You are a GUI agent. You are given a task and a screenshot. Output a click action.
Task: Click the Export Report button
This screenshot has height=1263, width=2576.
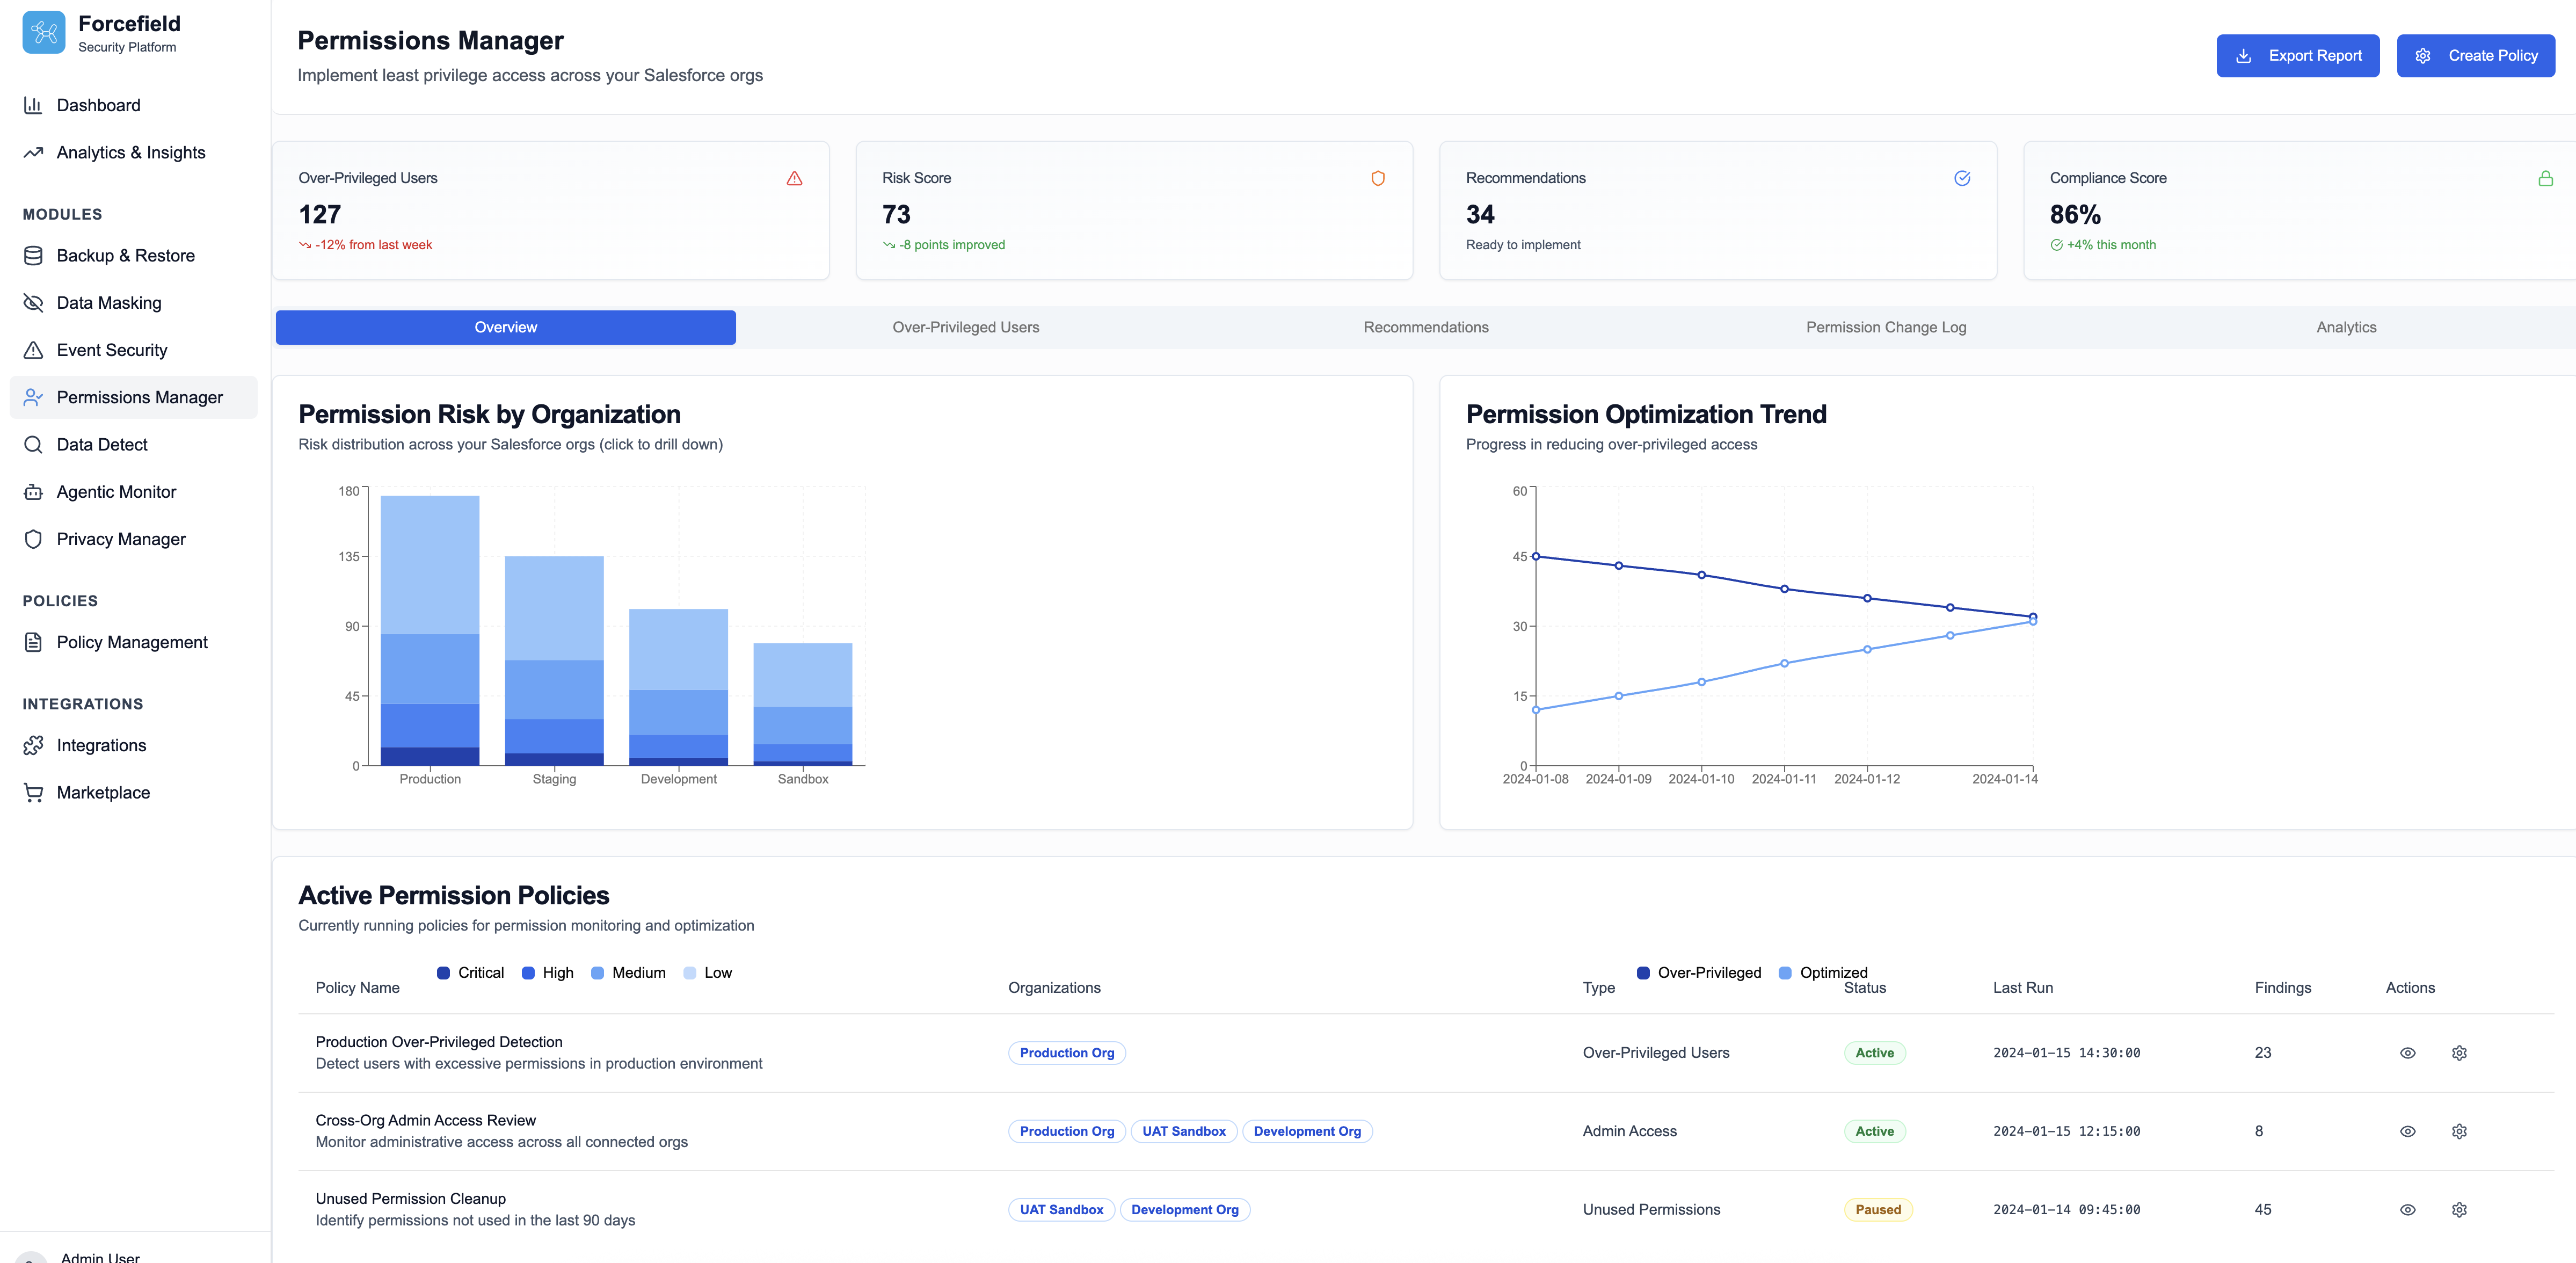pyautogui.click(x=2297, y=55)
